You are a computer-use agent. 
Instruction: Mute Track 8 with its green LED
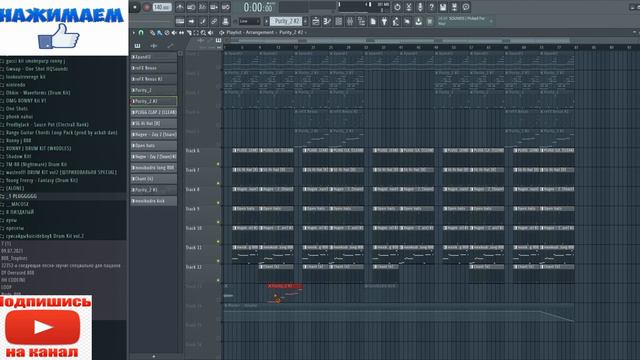[218, 203]
